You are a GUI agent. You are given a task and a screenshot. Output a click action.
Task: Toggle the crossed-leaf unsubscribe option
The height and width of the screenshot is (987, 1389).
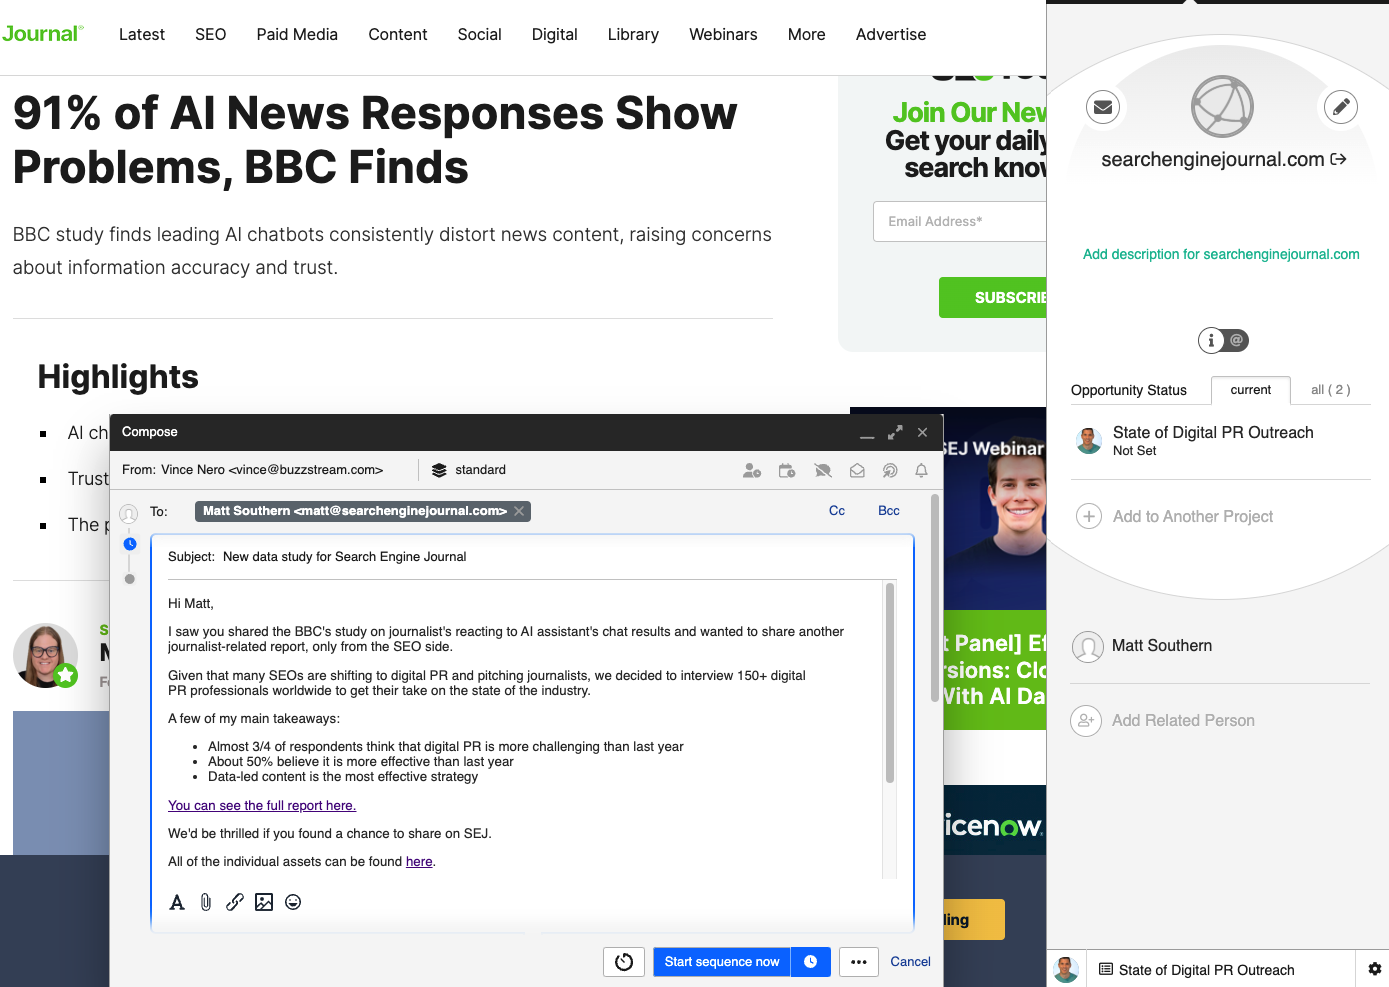[x=822, y=470]
